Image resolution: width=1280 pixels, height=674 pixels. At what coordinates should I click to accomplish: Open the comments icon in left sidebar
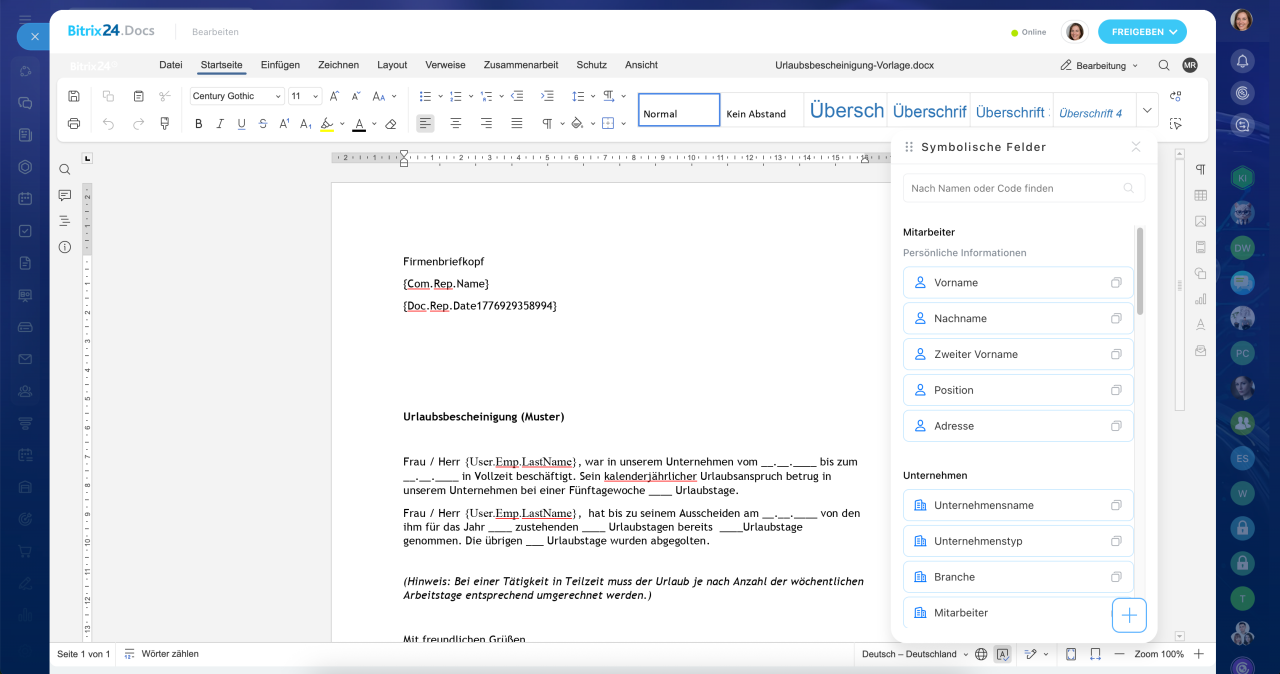coord(65,195)
